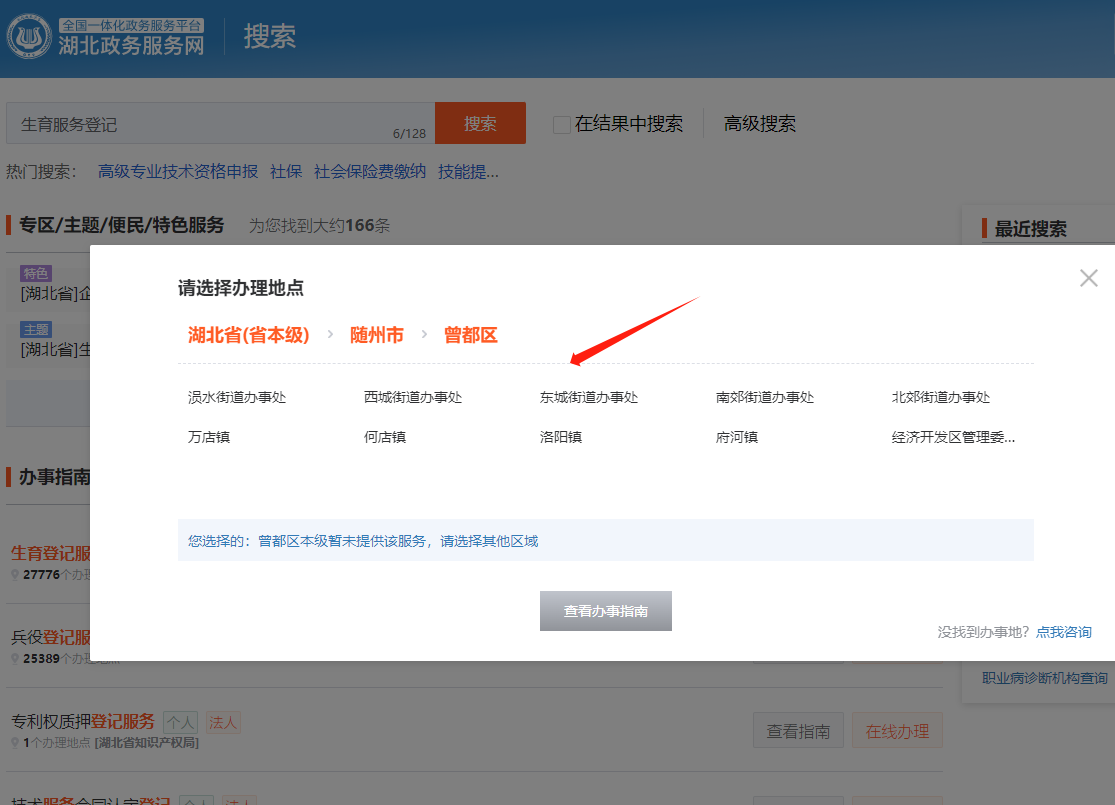Screen dimensions: 1115x805
Task: Open 高级搜索 advanced search
Action: pos(760,124)
